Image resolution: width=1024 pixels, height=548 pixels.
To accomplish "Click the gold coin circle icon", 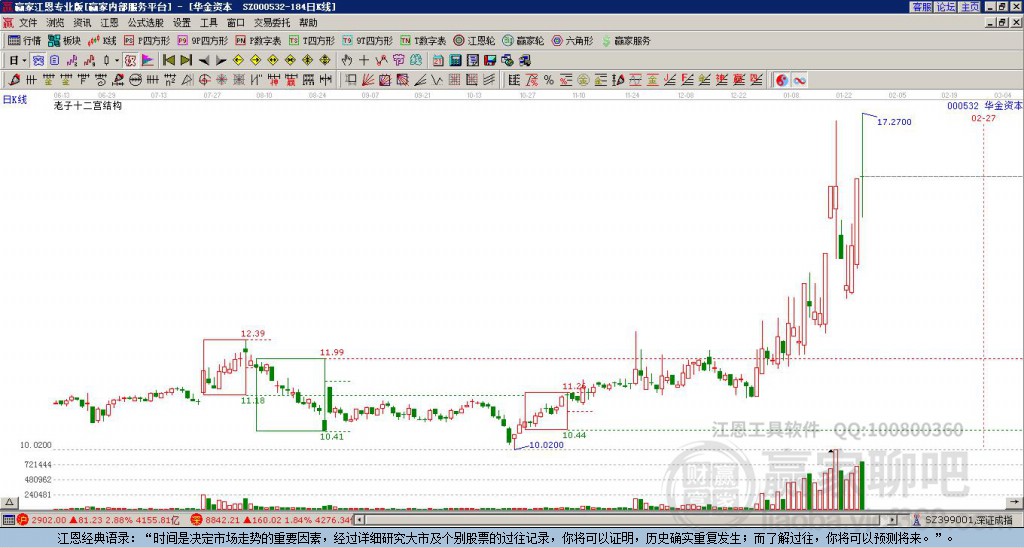I will (583, 80).
